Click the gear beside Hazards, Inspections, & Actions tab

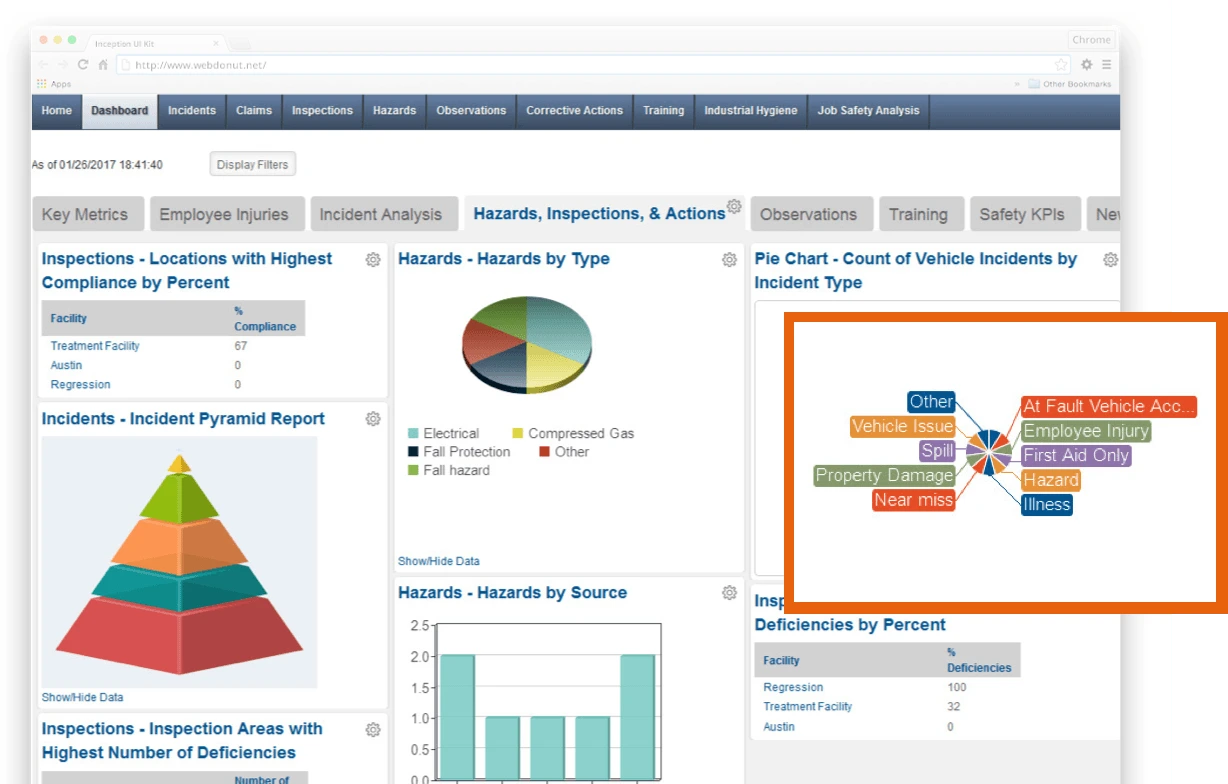tap(735, 203)
